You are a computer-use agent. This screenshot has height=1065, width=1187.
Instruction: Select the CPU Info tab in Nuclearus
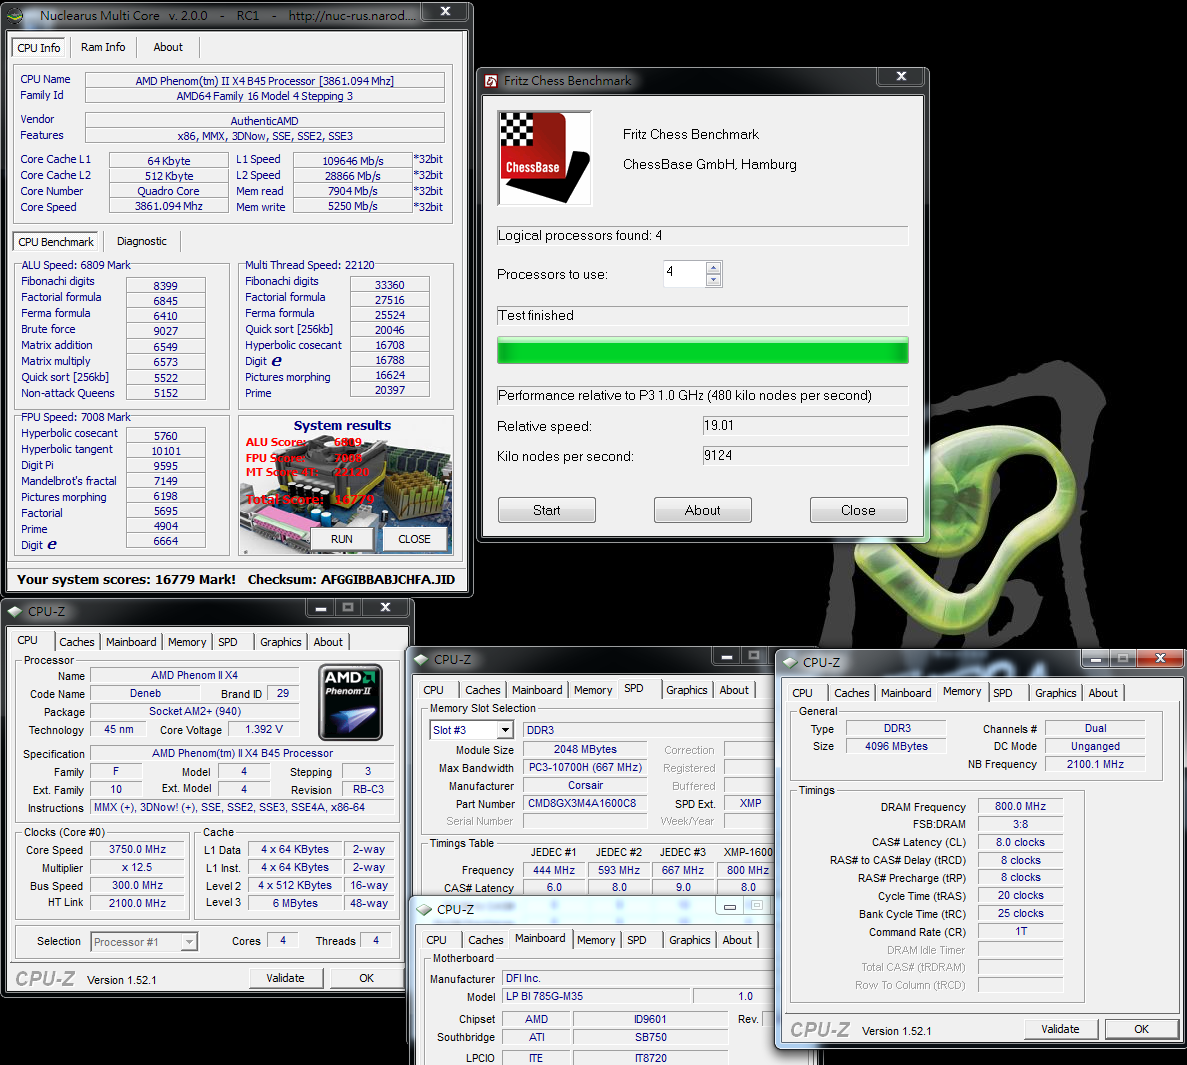[x=39, y=48]
